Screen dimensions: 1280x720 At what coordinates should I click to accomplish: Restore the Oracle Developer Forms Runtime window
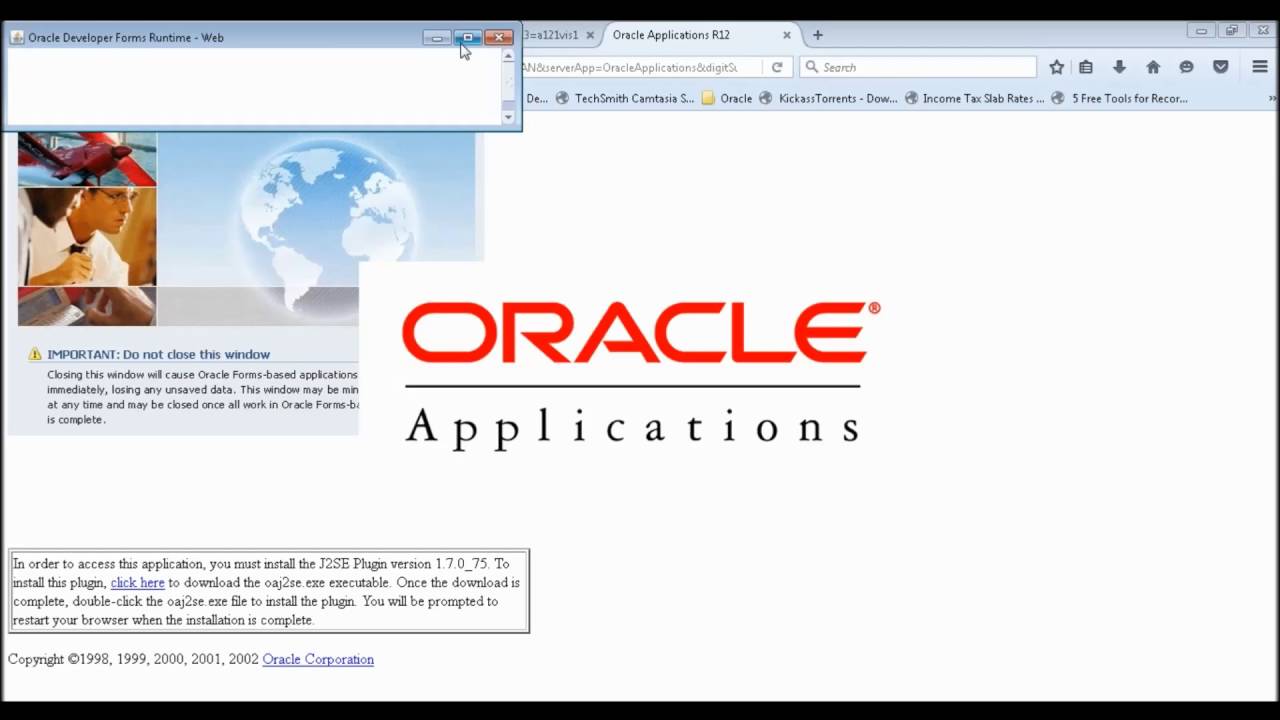point(467,38)
